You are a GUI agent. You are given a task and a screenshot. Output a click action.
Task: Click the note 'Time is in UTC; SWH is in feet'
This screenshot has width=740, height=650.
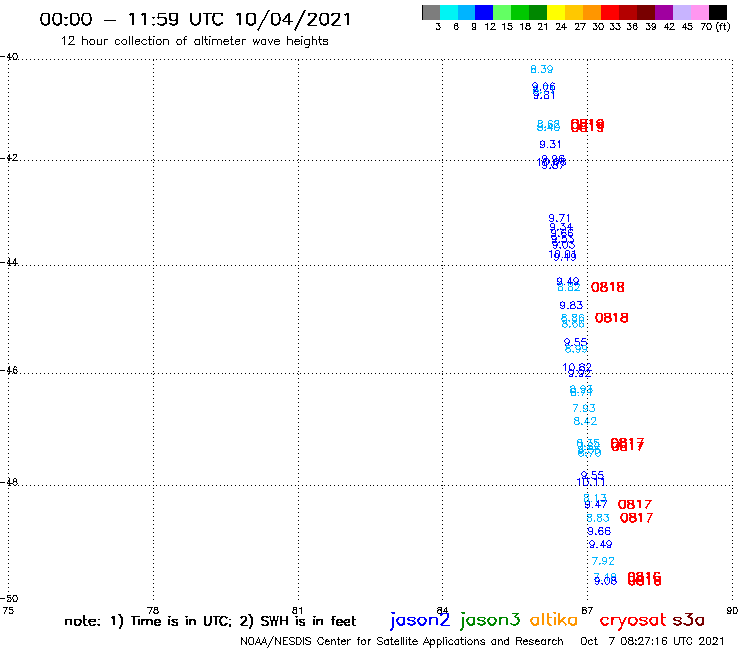(x=210, y=621)
